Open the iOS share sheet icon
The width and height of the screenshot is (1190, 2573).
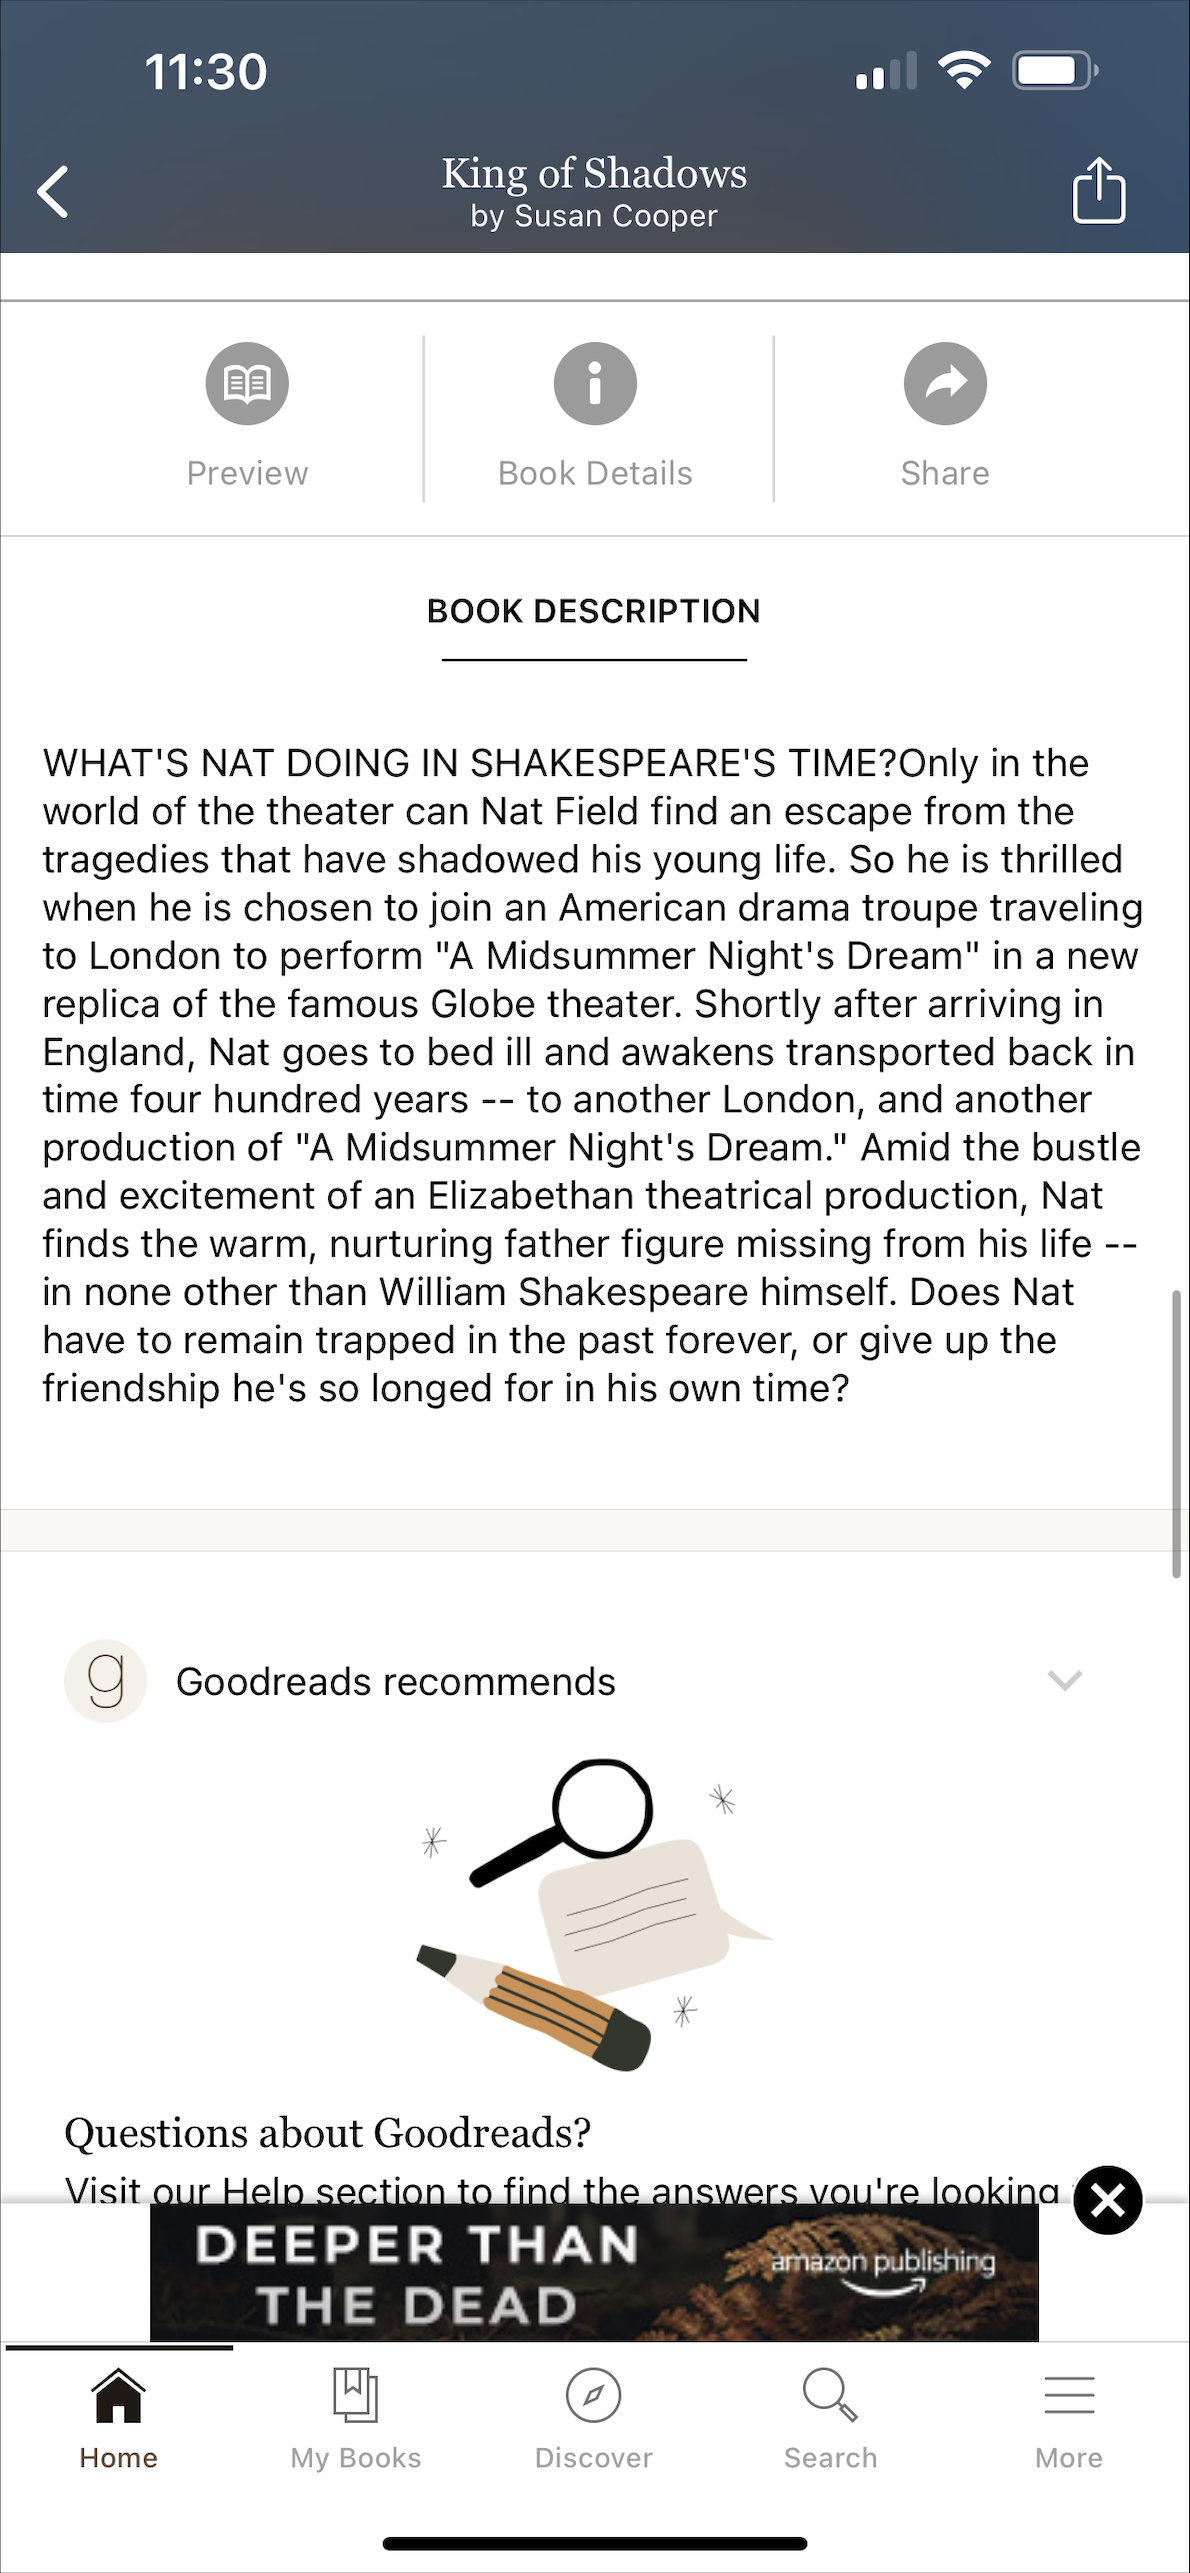pos(1098,190)
